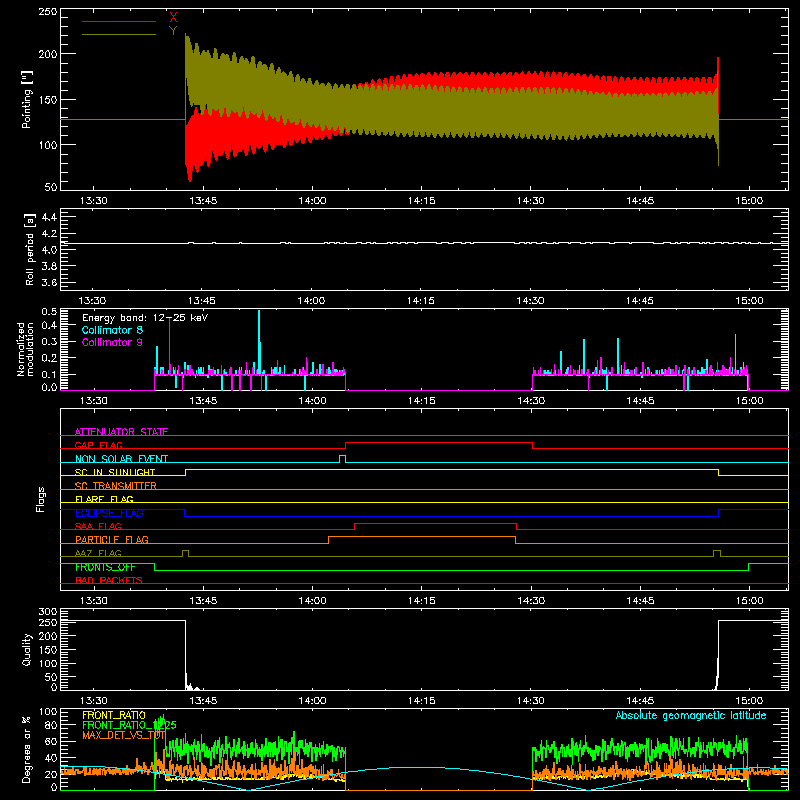Click 15:00 time label under Pointing plot
Image resolution: width=800 pixels, height=800 pixels.
[749, 201]
